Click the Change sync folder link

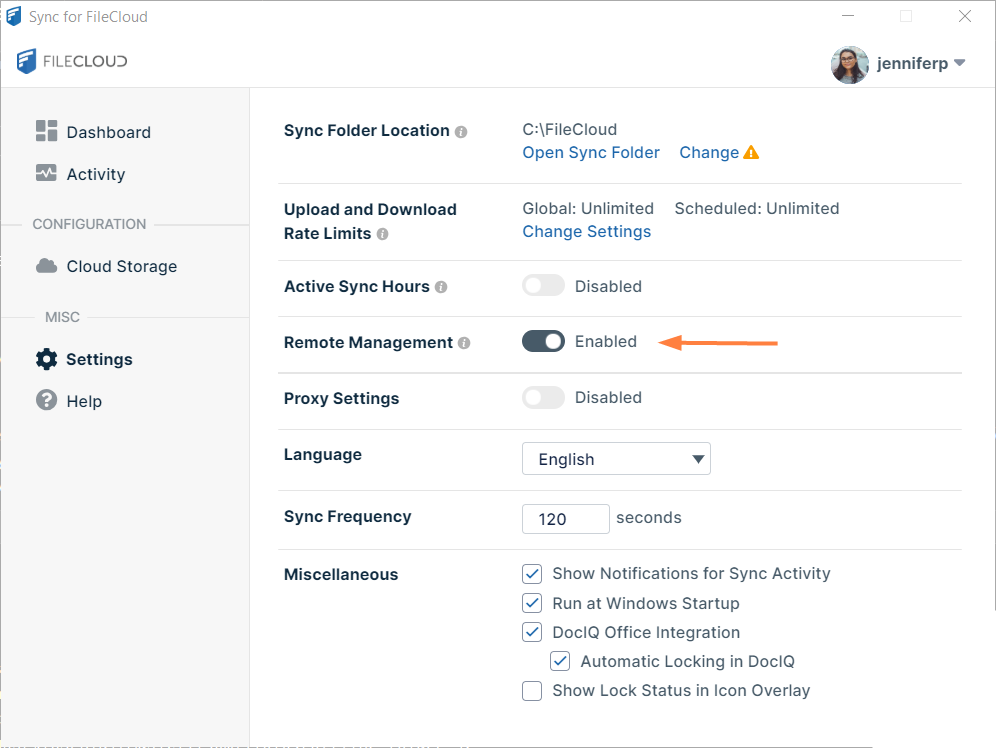pyautogui.click(x=709, y=153)
